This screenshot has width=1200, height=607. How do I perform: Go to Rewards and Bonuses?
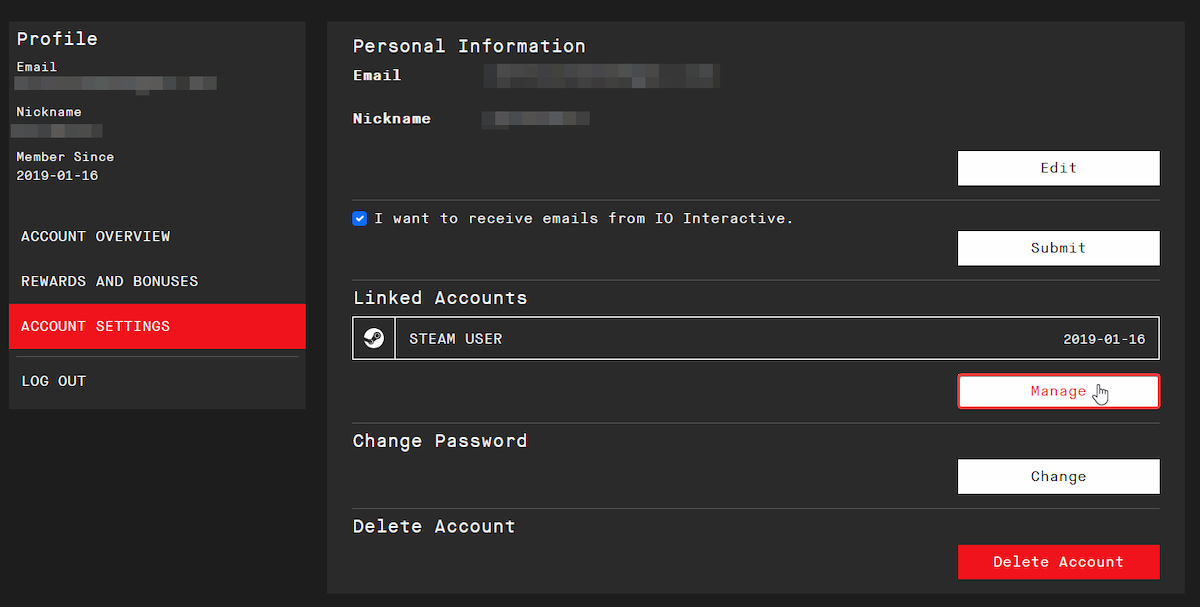click(110, 281)
